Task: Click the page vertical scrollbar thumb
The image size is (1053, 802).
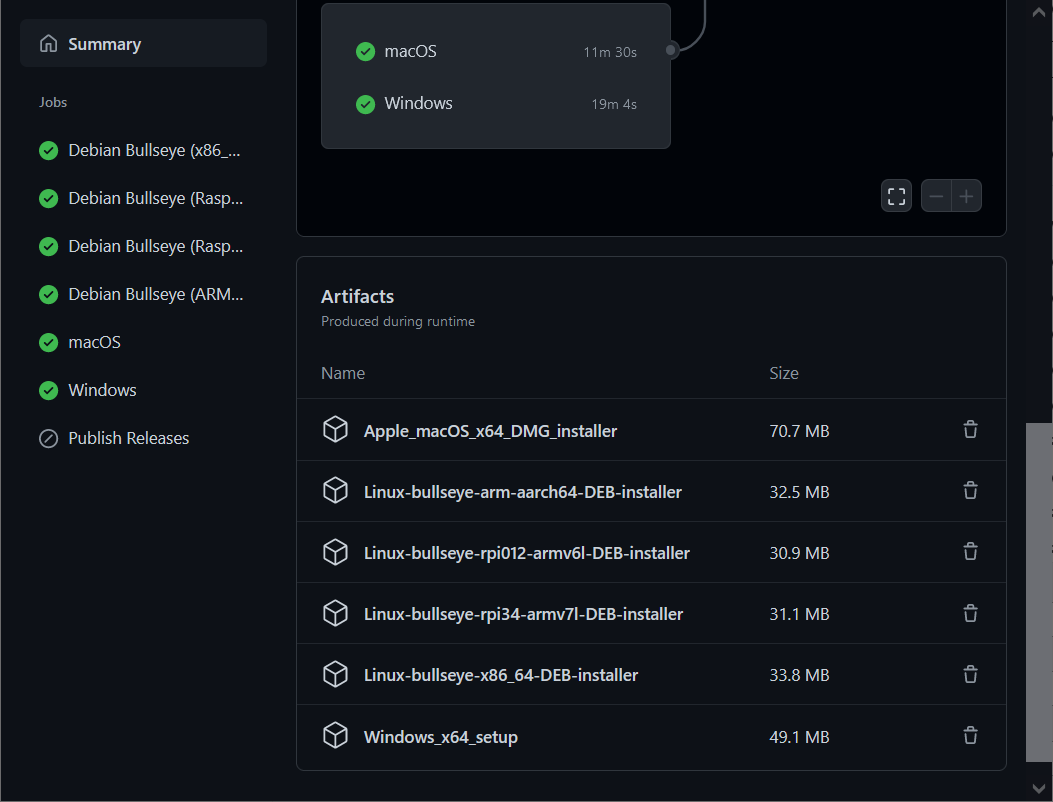Action: [1039, 592]
